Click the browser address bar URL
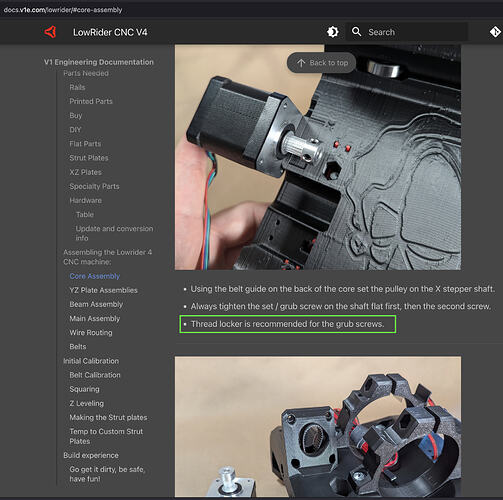503x500 pixels. click(63, 10)
